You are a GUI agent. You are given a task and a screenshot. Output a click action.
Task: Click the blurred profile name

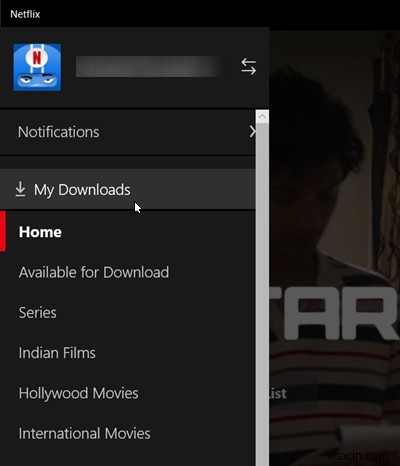(148, 66)
